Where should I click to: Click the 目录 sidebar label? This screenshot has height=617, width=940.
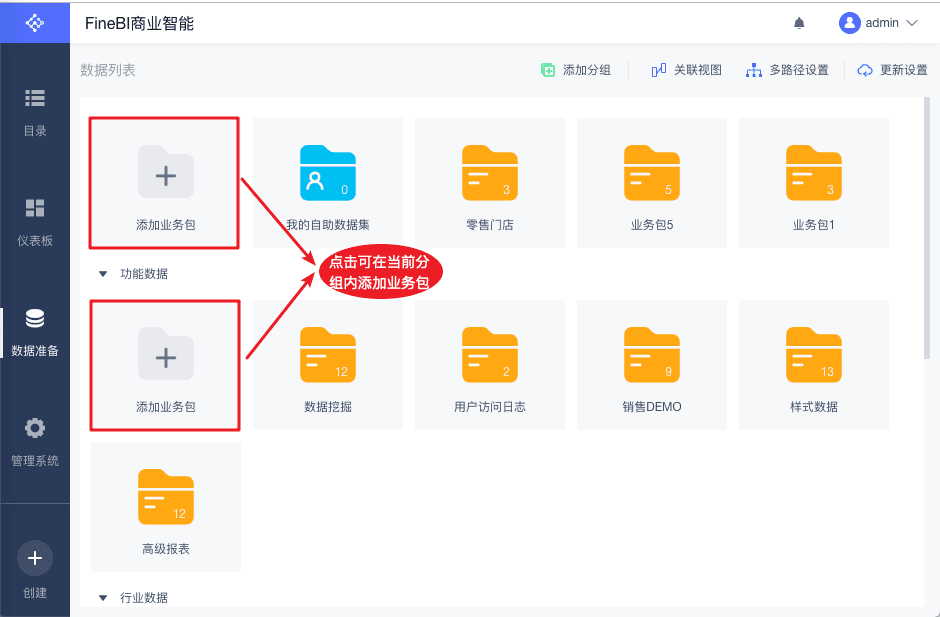35,131
